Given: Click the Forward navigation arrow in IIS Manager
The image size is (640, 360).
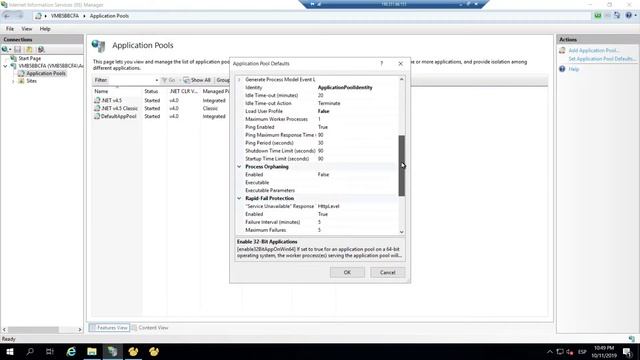Looking at the screenshot, I should point(20,16).
